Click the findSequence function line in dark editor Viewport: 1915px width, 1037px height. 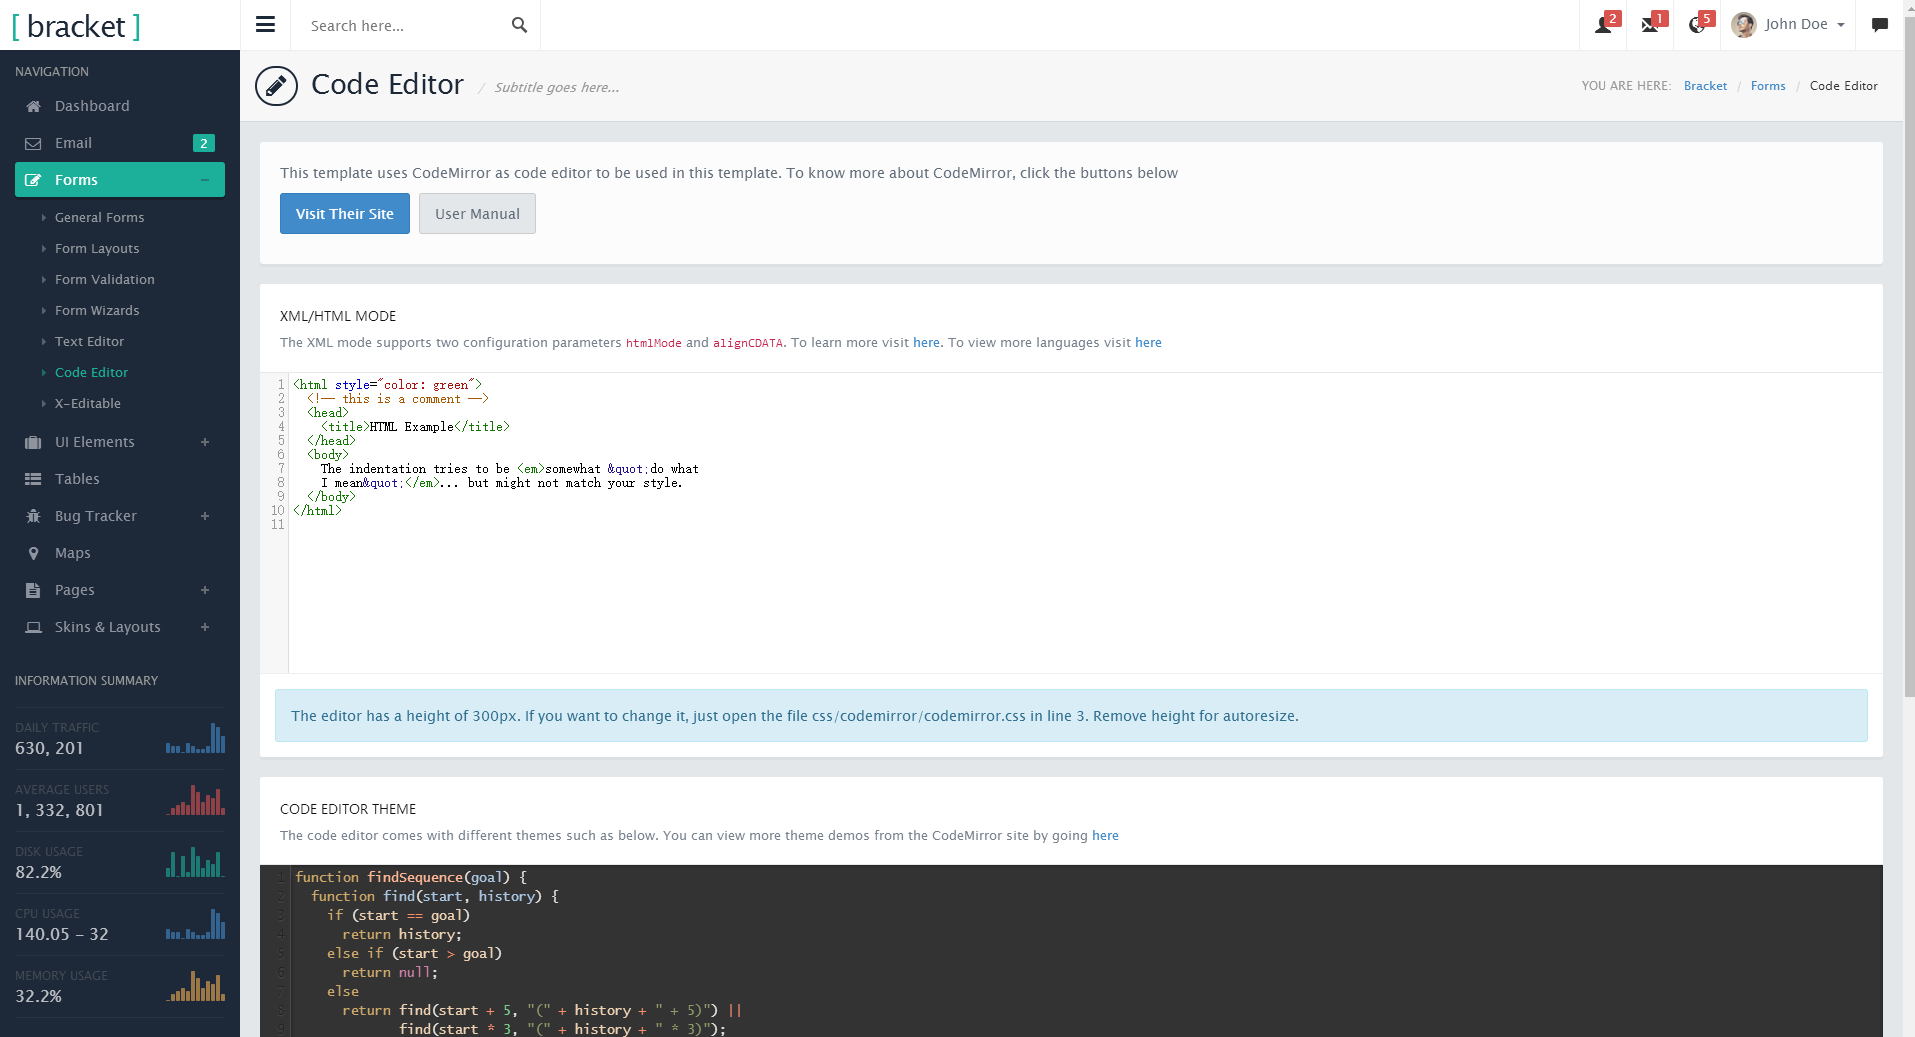pos(410,877)
